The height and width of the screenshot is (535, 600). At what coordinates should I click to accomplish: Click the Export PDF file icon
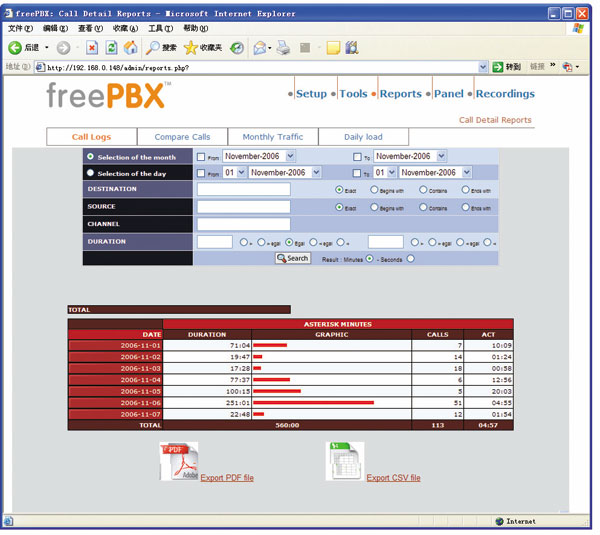tap(180, 461)
